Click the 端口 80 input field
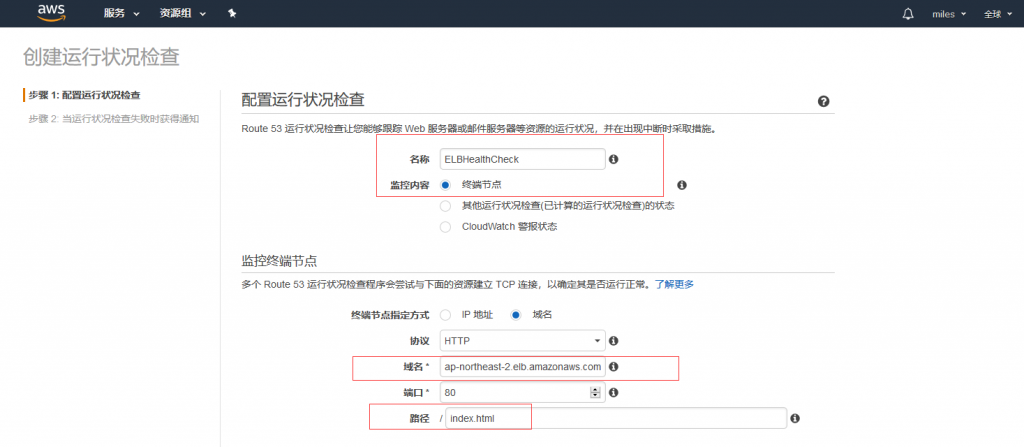This screenshot has width=1024, height=447. pos(522,393)
